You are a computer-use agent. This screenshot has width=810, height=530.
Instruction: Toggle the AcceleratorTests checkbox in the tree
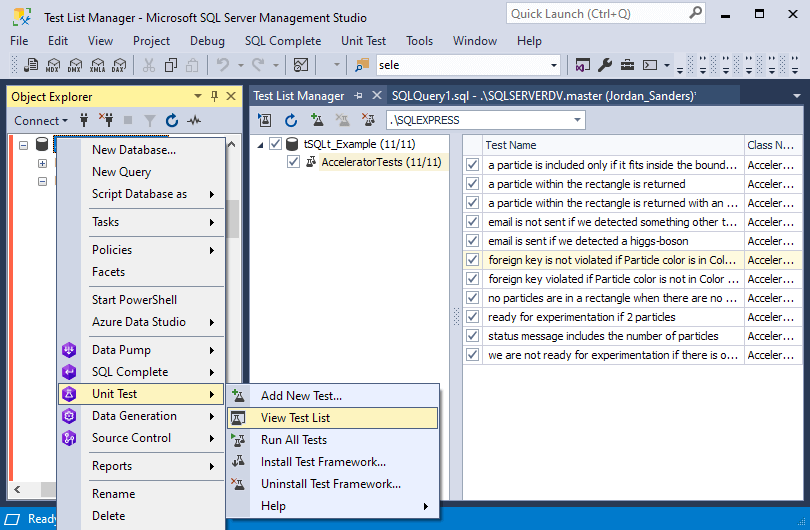[293, 162]
